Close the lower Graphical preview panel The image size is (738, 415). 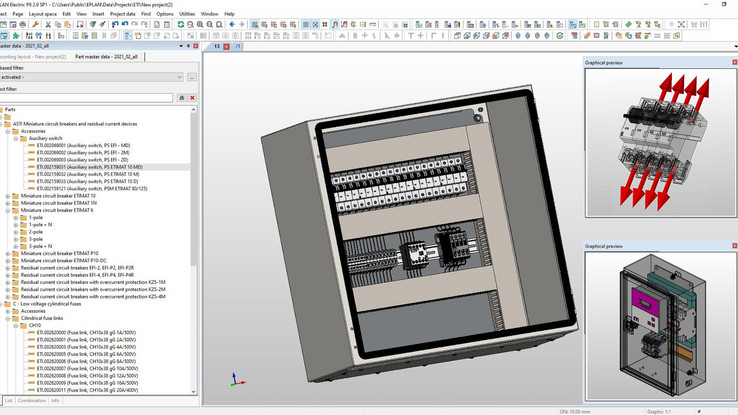(x=734, y=246)
